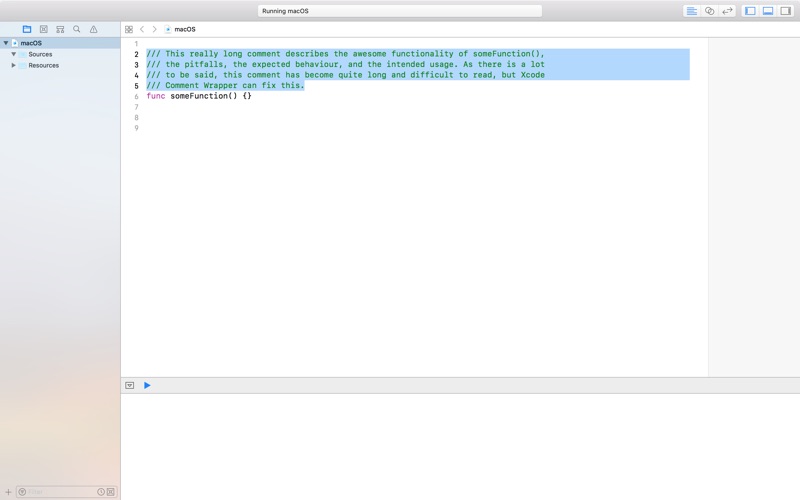800x500 pixels.
Task: Open the Project navigator folder icon
Action: 27,29
